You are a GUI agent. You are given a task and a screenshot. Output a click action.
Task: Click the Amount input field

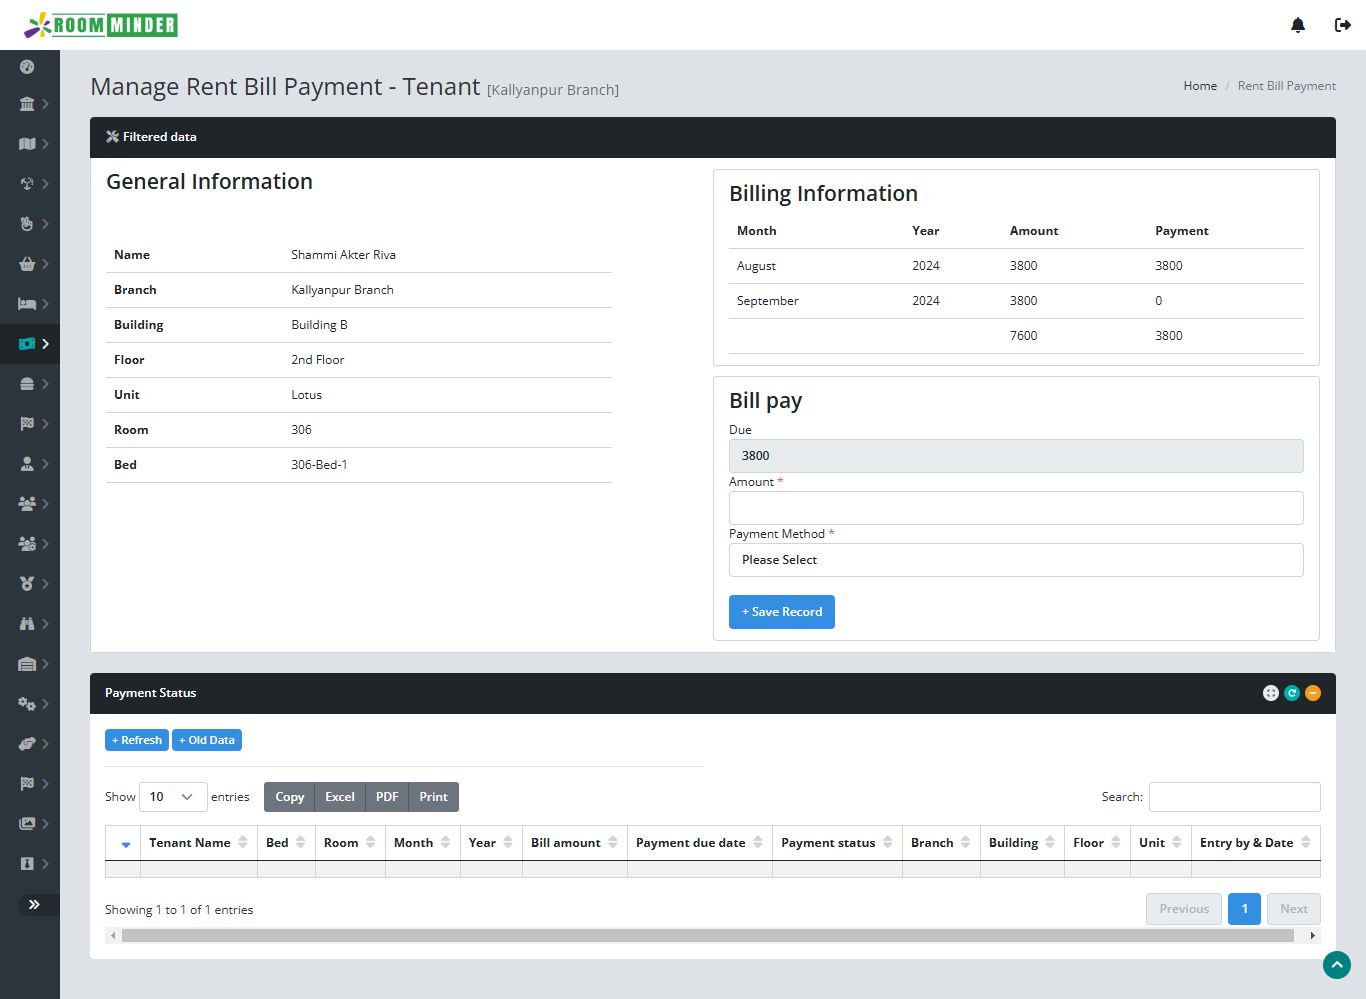[1015, 508]
